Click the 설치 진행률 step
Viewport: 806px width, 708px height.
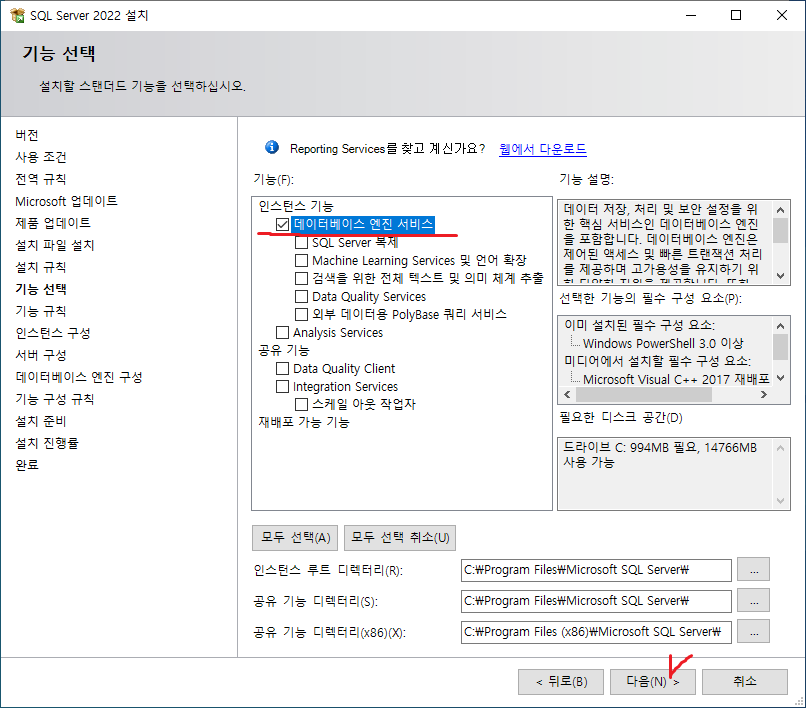point(47,443)
